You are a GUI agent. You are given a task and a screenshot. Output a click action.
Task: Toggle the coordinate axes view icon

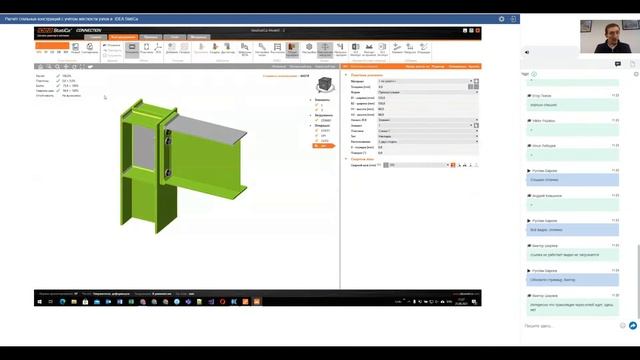click(x=158, y=49)
